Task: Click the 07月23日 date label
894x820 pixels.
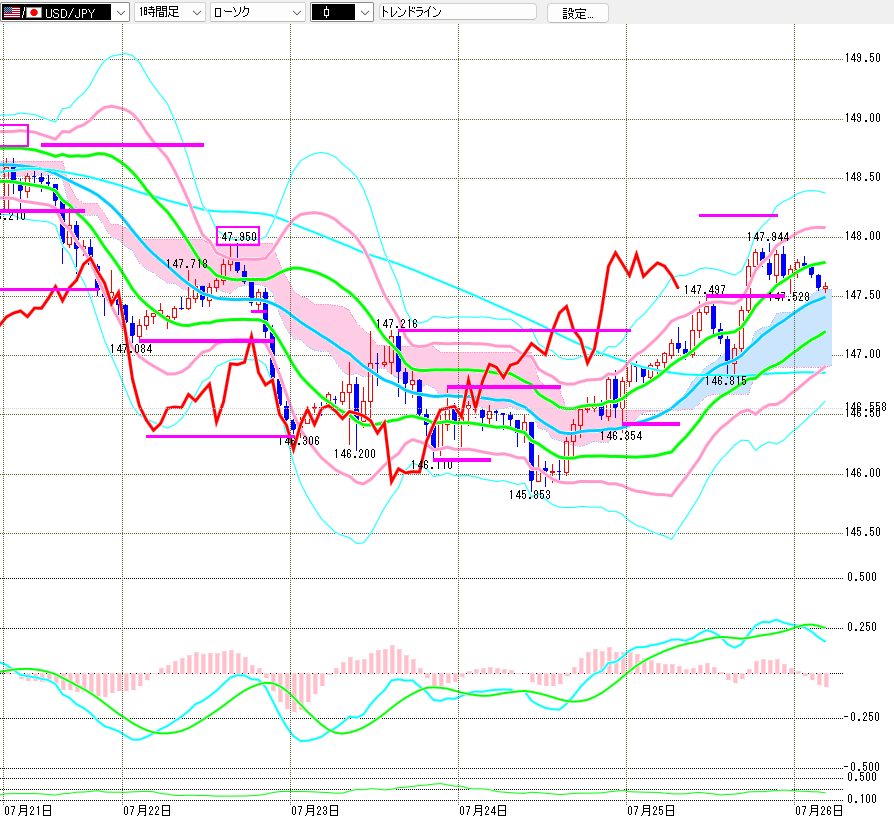Action: click(315, 810)
